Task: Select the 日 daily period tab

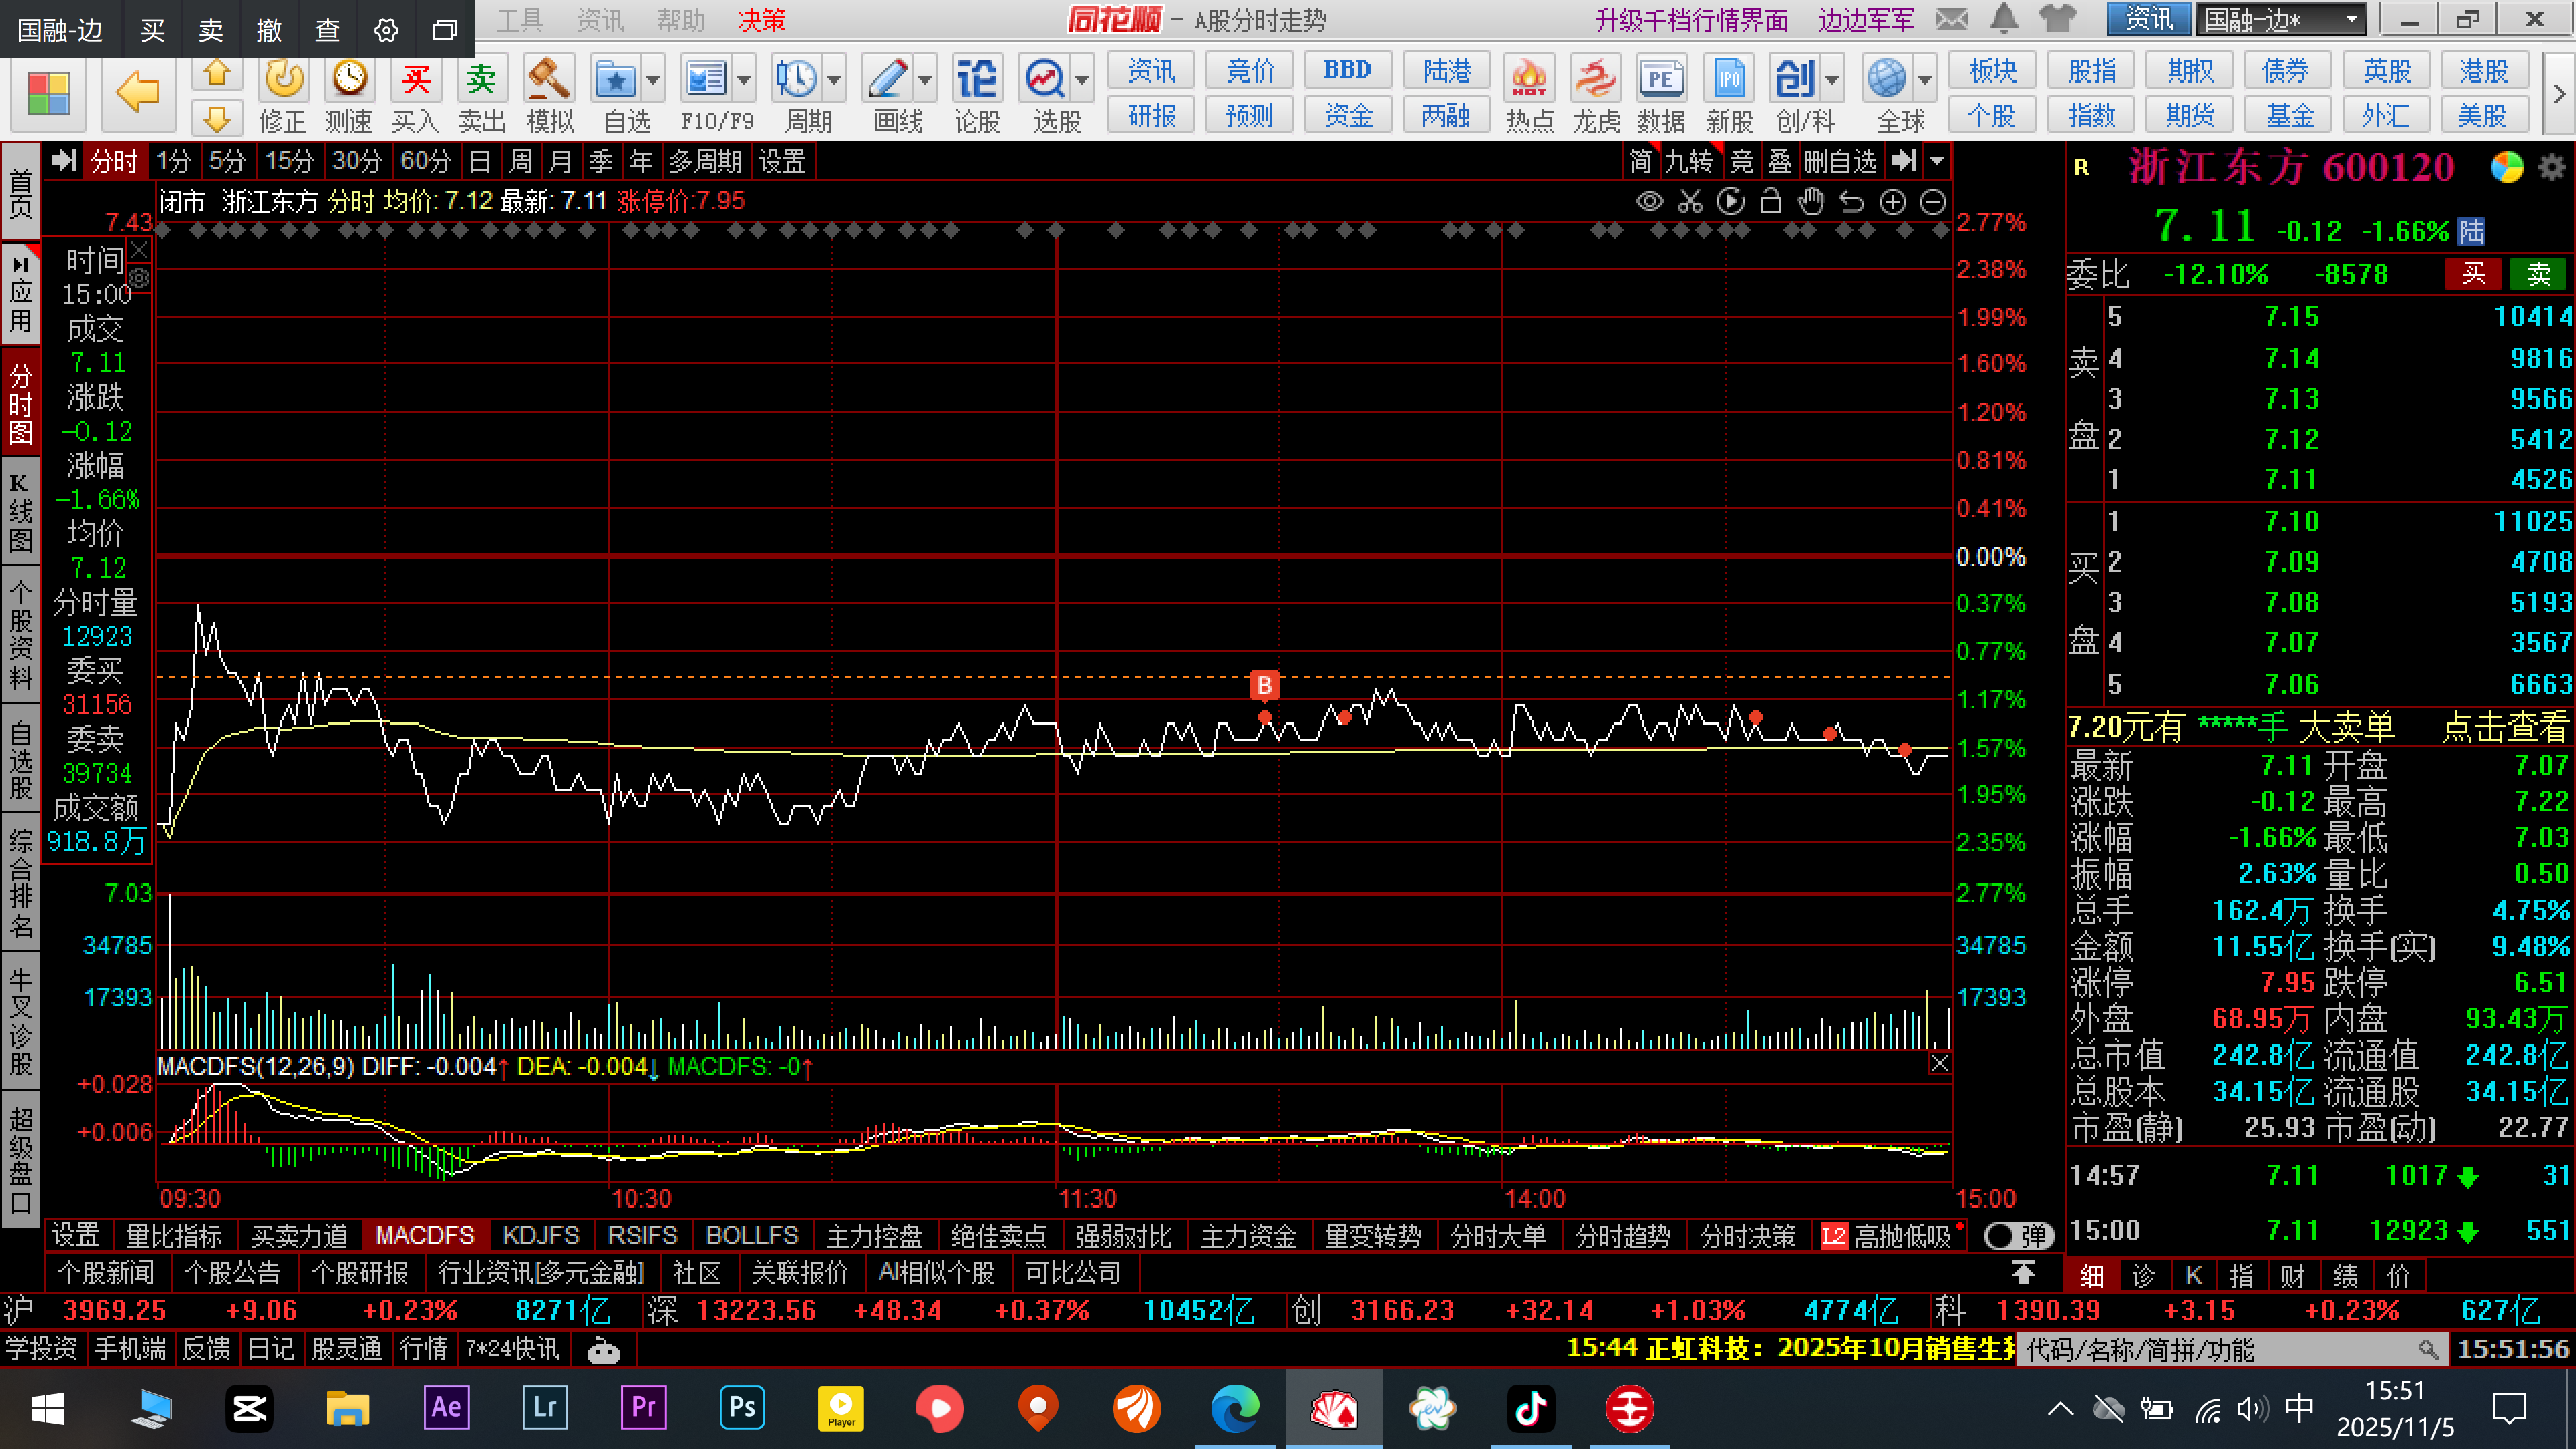Action: click(x=479, y=161)
